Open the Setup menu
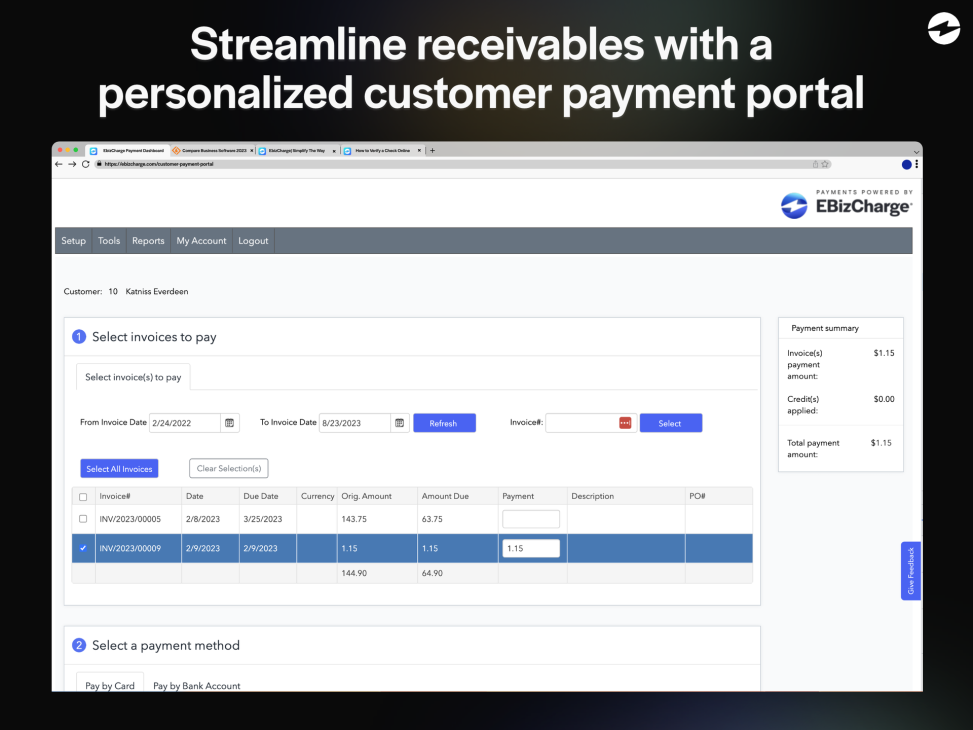Screen dimensions: 973x730 pos(74,241)
